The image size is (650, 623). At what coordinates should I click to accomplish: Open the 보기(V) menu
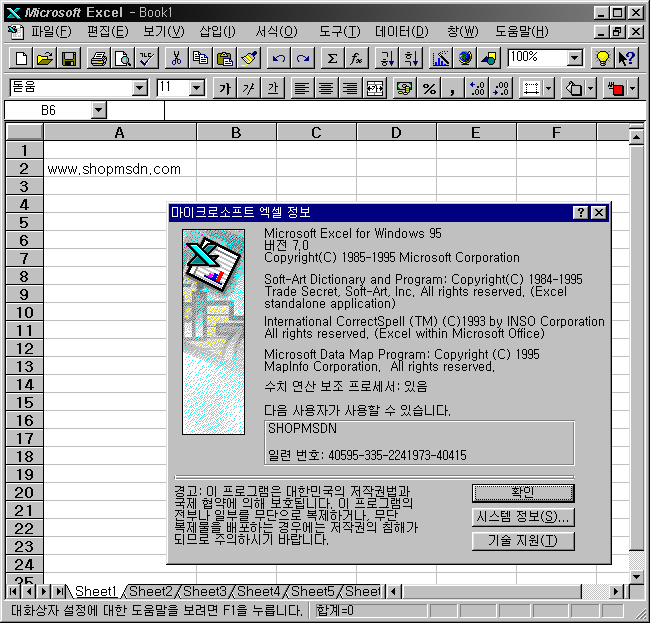(x=164, y=32)
